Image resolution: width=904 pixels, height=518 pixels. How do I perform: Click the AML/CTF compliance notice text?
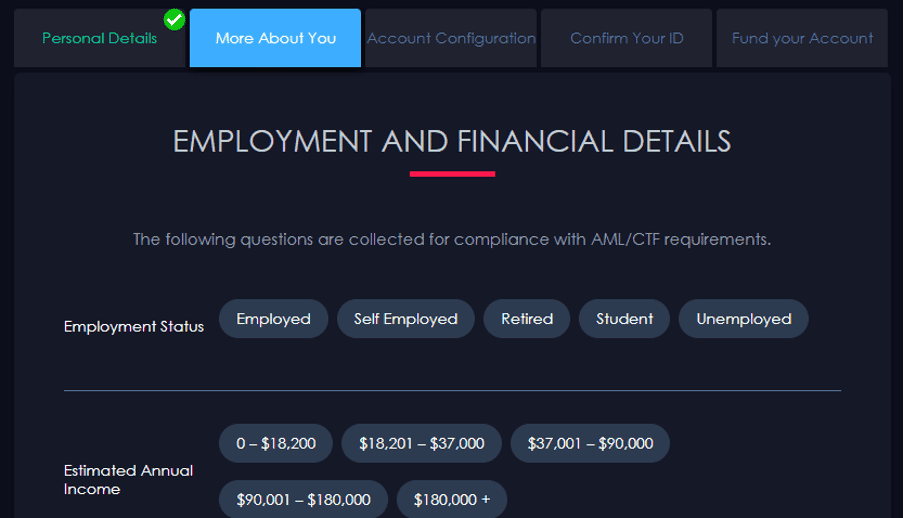452,239
